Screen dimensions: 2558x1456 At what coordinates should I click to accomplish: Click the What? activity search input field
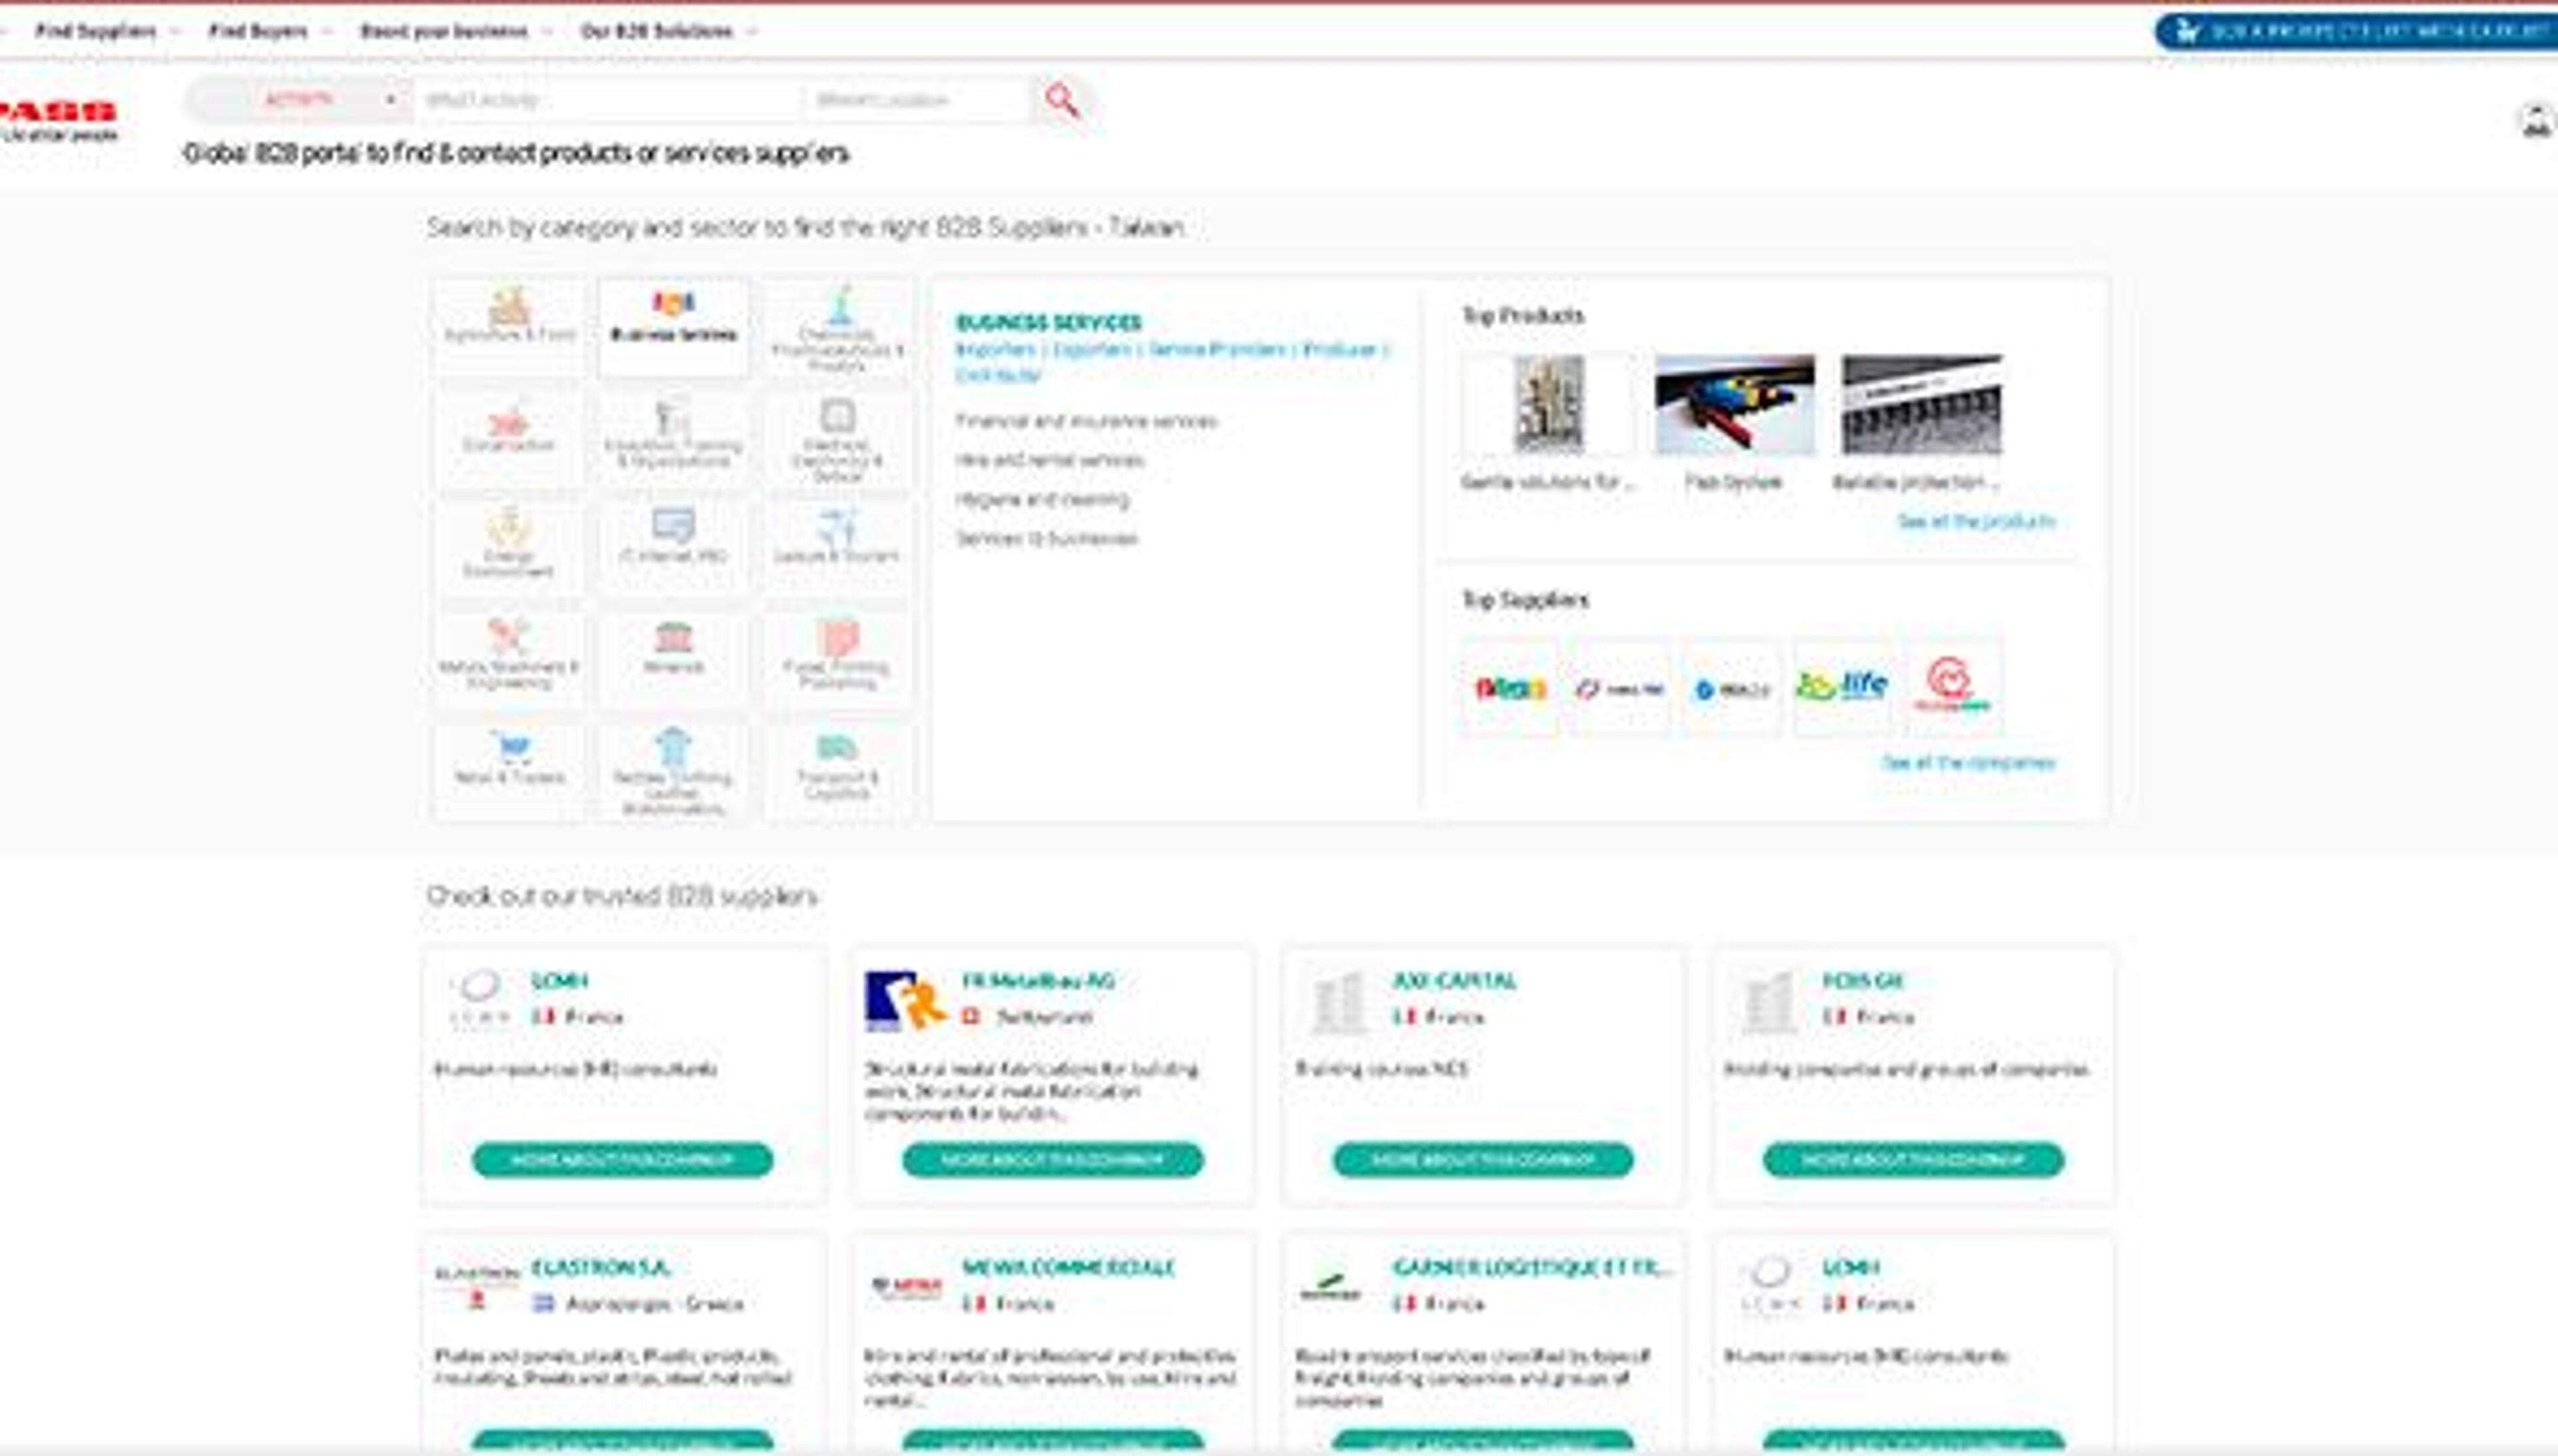610,99
